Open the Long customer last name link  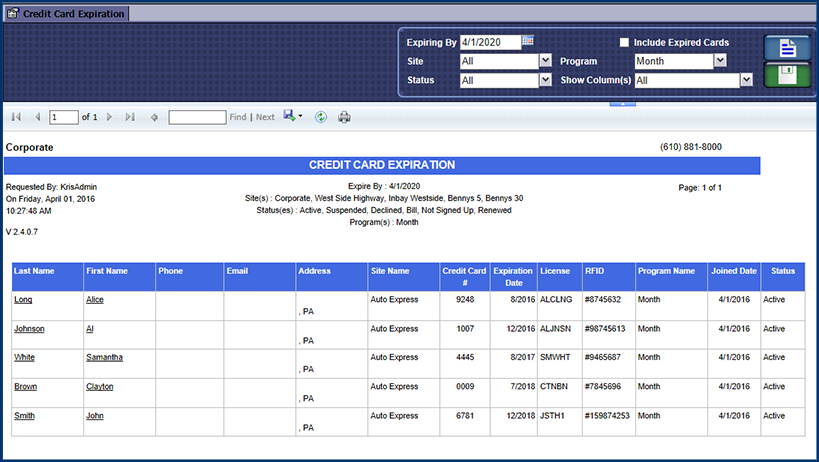(22, 299)
